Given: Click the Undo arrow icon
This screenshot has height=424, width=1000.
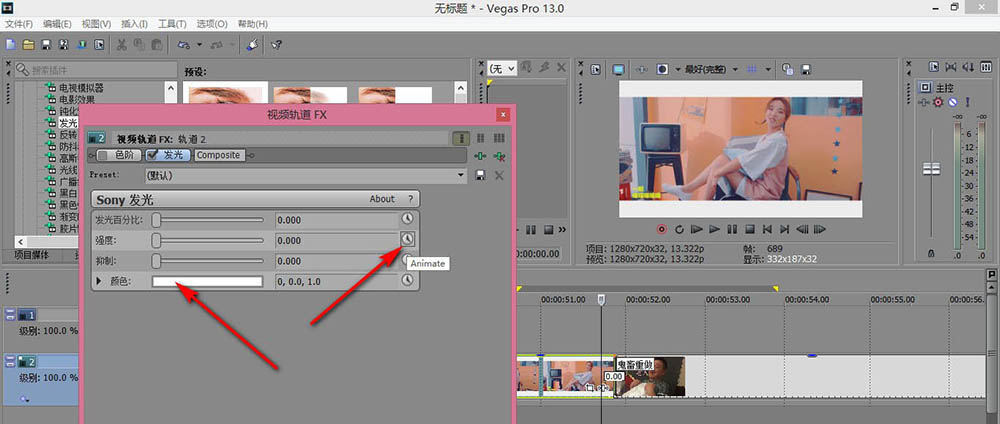Looking at the screenshot, I should 183,45.
